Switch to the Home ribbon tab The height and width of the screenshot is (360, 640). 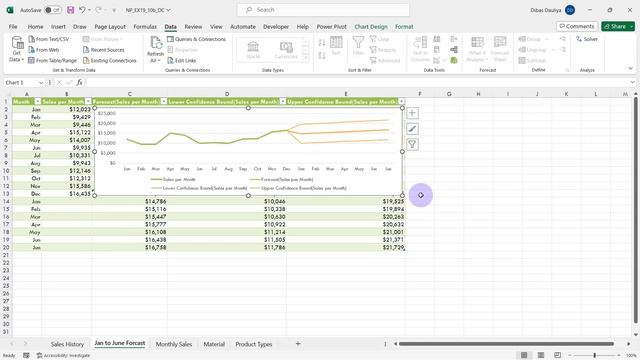coord(36,27)
